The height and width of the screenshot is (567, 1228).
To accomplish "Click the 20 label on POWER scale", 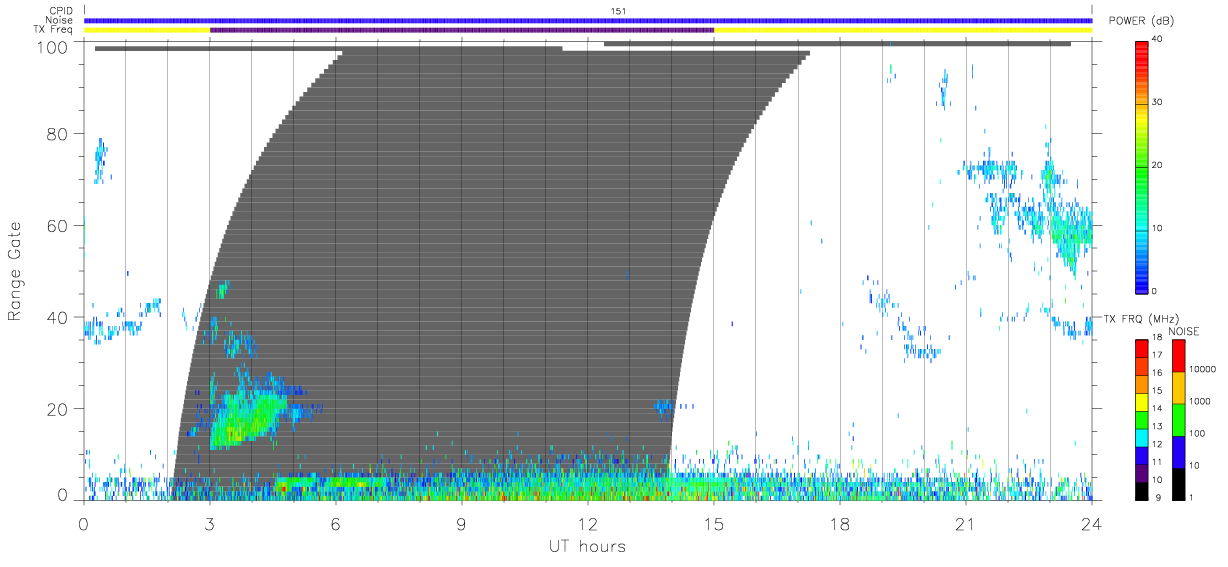I will tap(1158, 165).
